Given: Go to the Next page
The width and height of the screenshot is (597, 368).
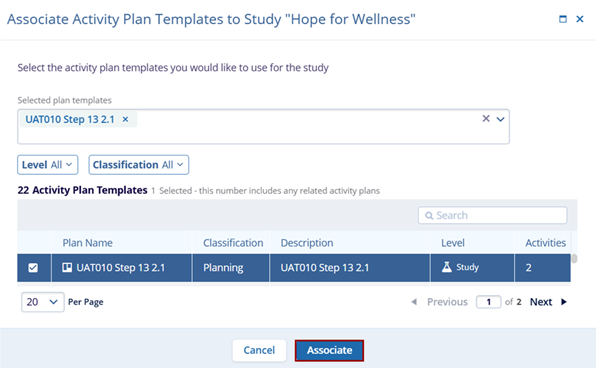Looking at the screenshot, I should [x=541, y=302].
